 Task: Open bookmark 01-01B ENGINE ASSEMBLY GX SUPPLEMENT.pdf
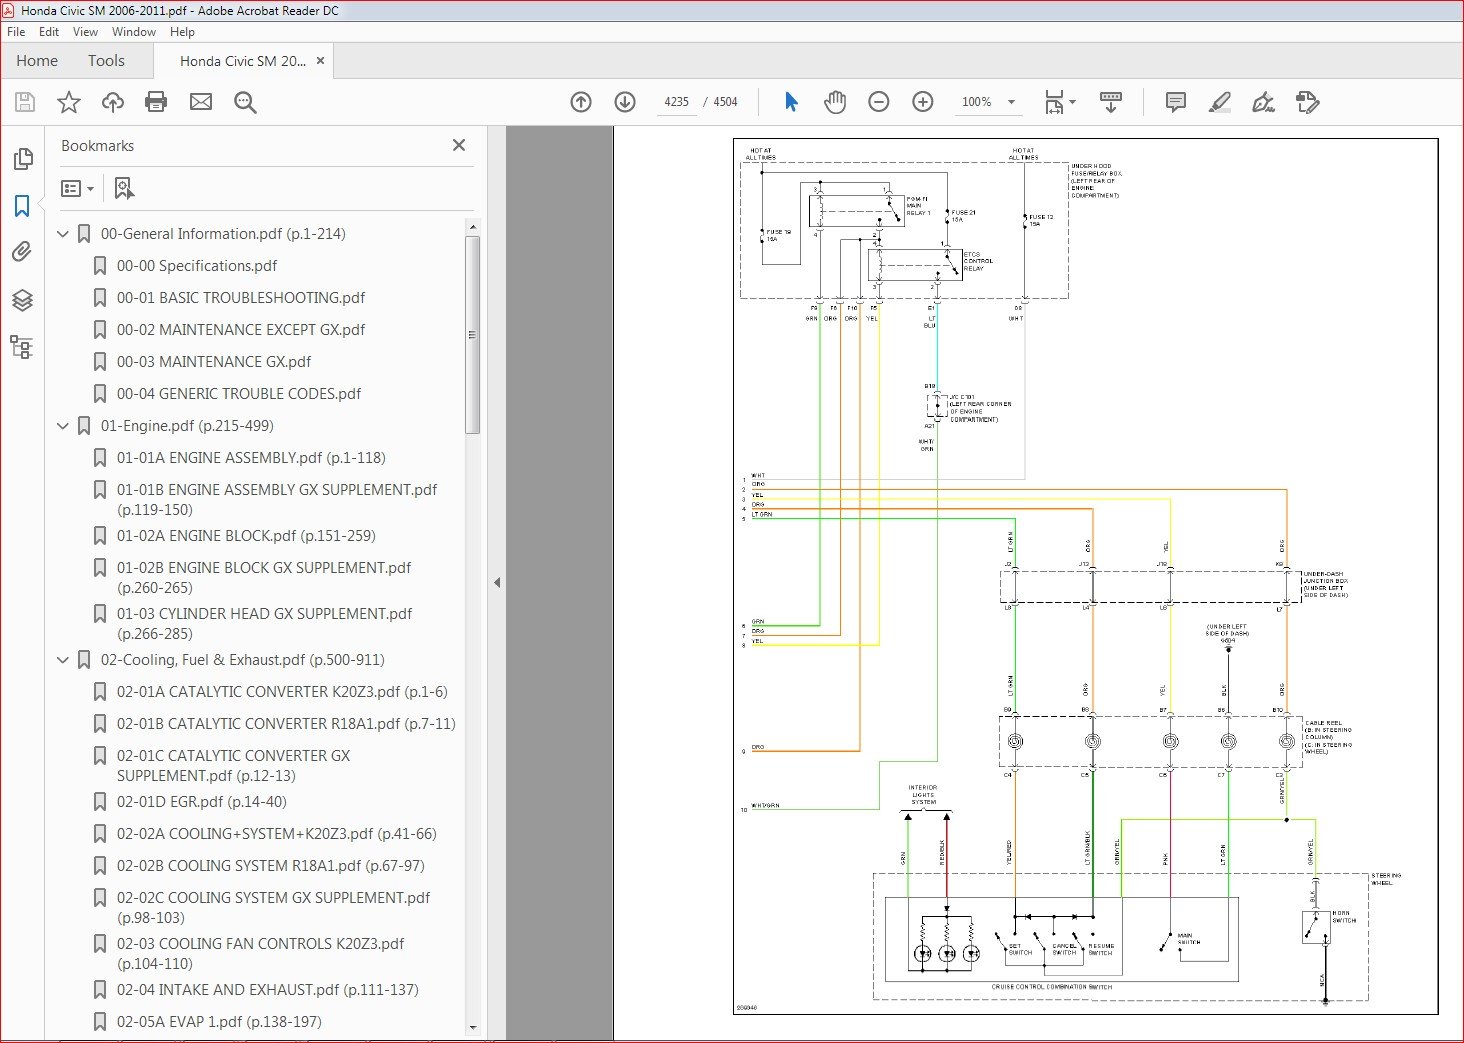[277, 500]
